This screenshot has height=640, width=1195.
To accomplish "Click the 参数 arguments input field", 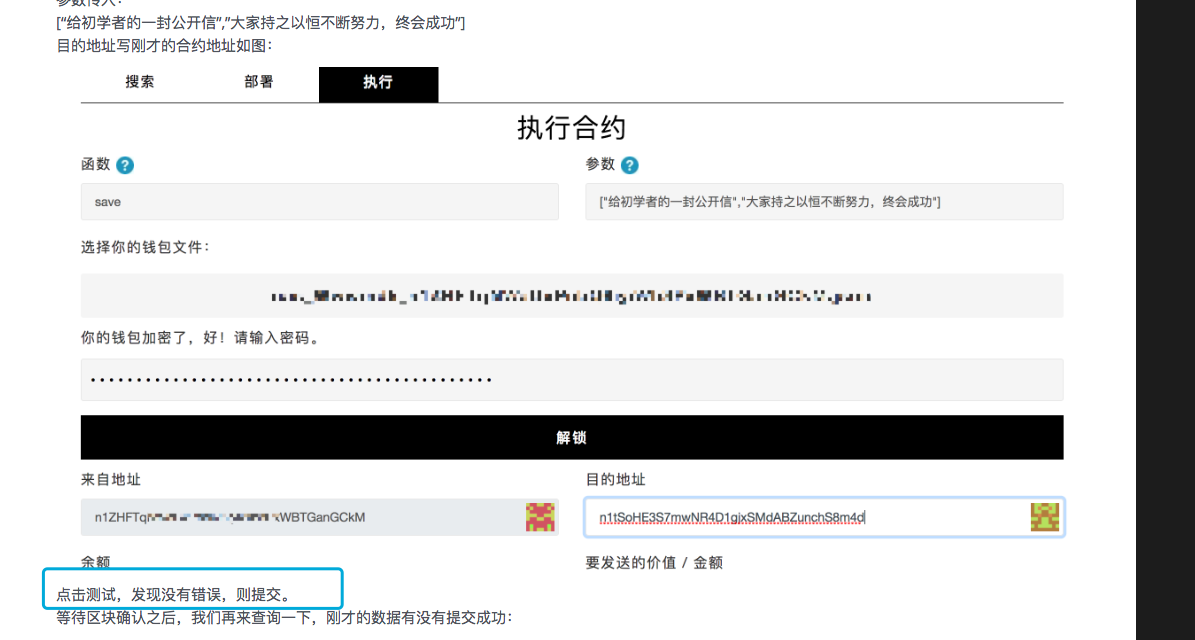I will click(824, 202).
